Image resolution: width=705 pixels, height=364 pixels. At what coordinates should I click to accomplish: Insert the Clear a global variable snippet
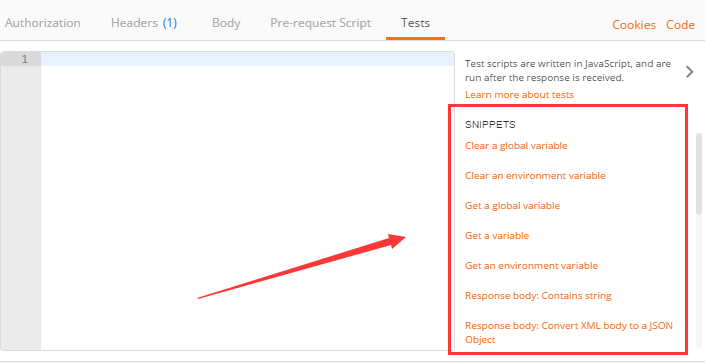coord(516,146)
